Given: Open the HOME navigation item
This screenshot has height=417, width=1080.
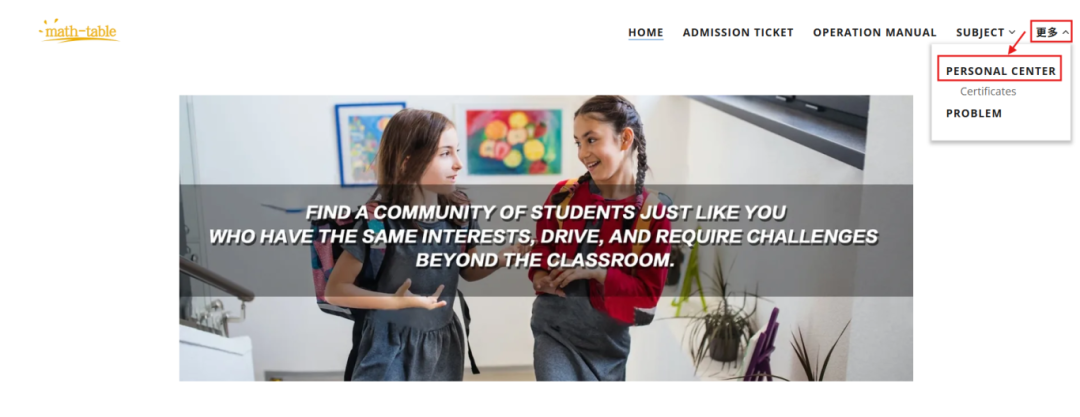Looking at the screenshot, I should tap(645, 32).
